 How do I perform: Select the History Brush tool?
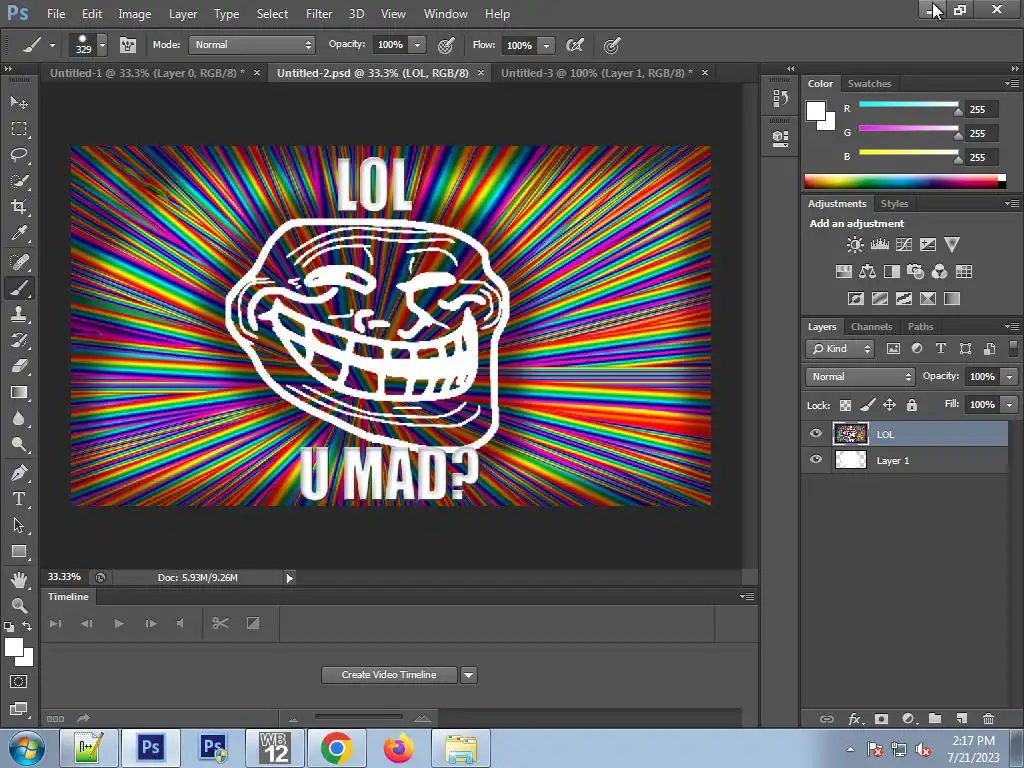click(19, 340)
